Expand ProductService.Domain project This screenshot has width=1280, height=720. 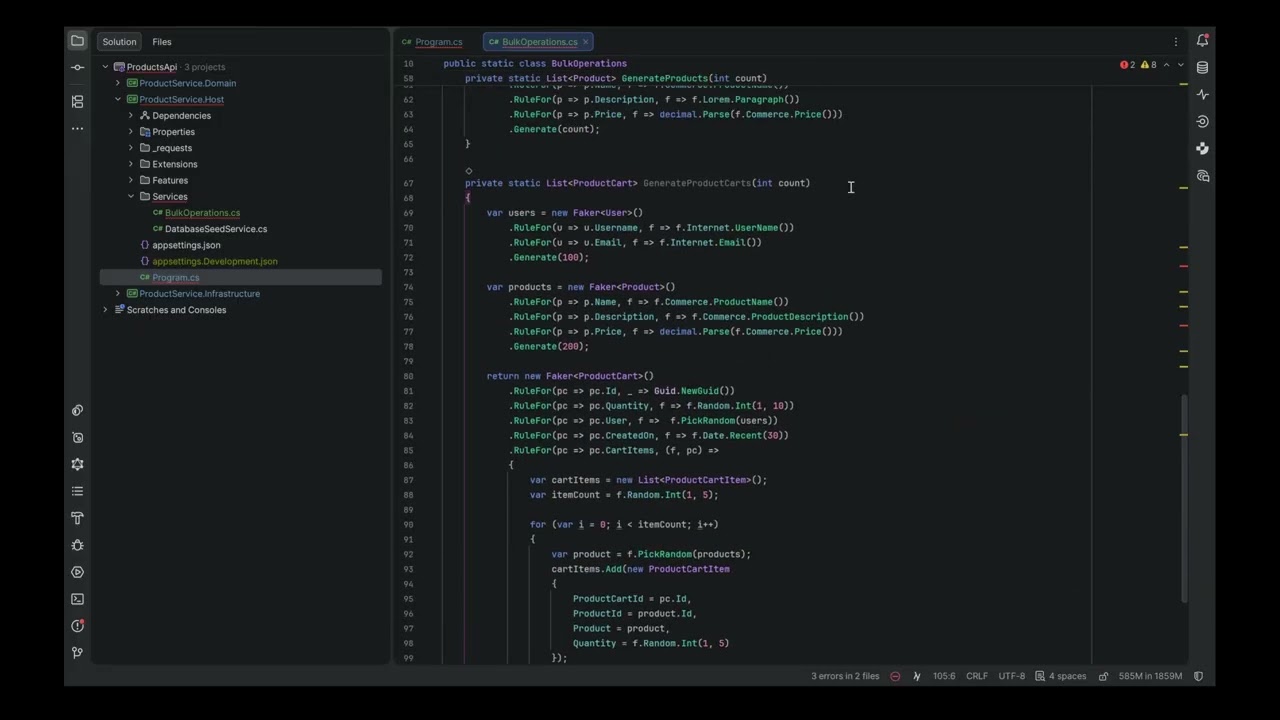coord(118,83)
